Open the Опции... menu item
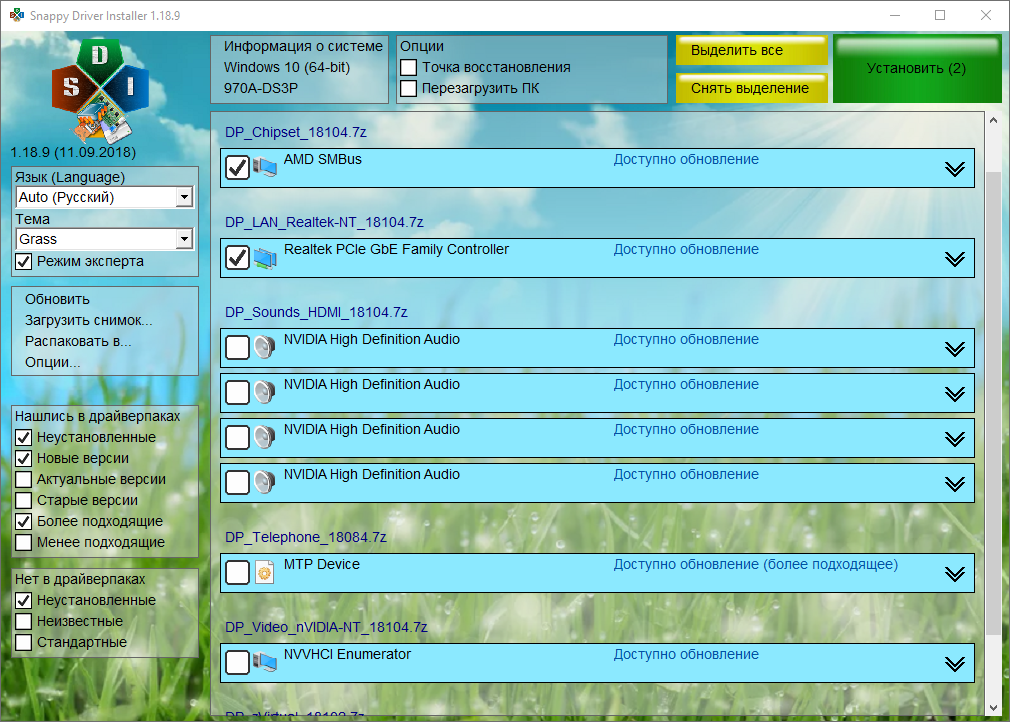Image resolution: width=1010 pixels, height=722 pixels. pos(53,363)
